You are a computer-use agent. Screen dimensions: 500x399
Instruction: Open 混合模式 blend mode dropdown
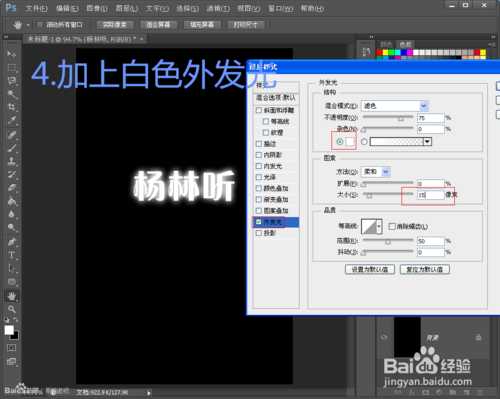point(396,106)
